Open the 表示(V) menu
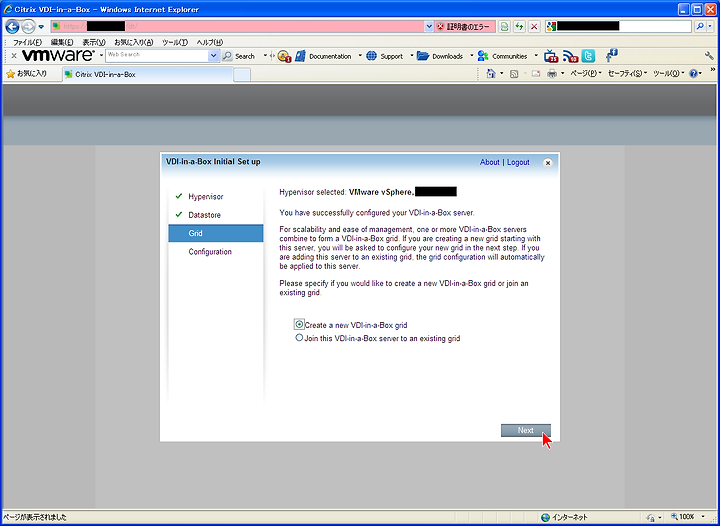 pyautogui.click(x=94, y=42)
